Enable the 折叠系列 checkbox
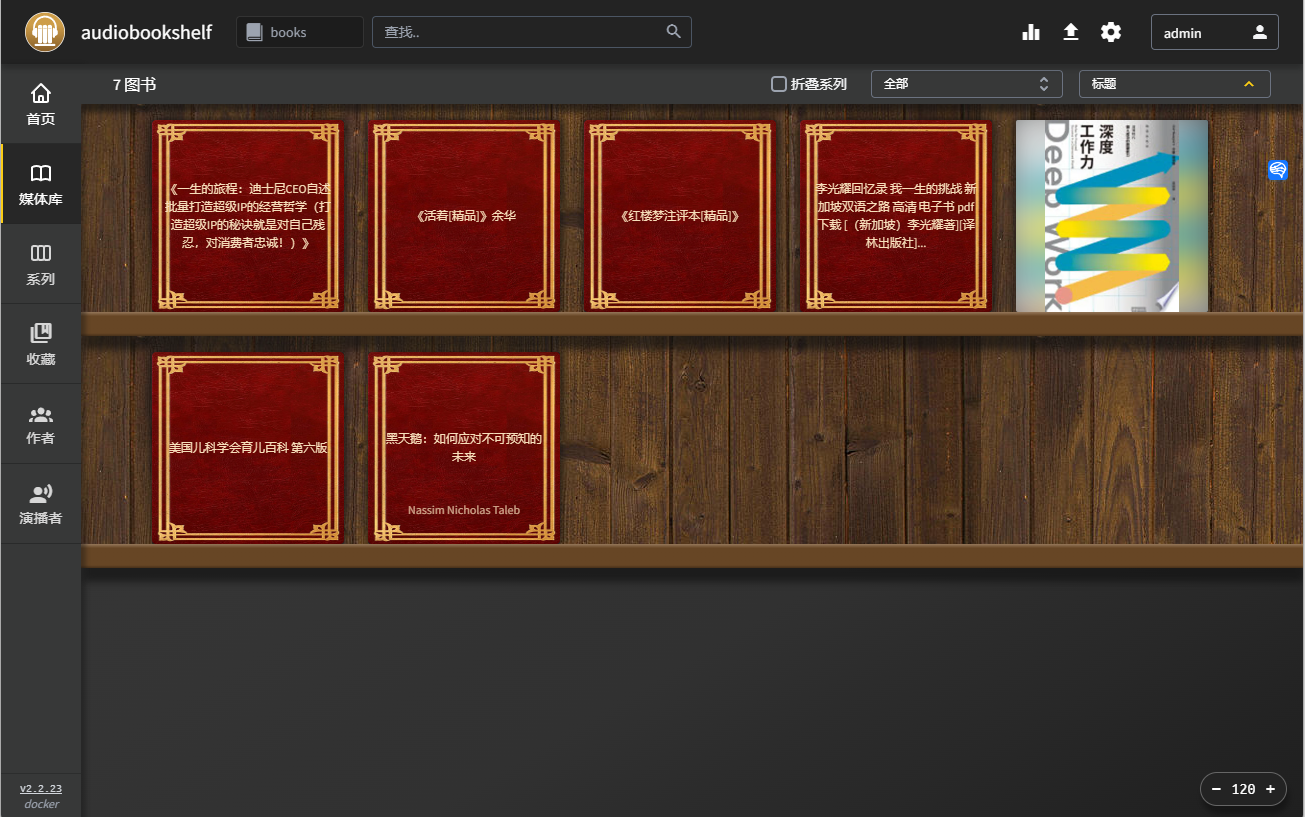The height and width of the screenshot is (817, 1305). click(779, 84)
